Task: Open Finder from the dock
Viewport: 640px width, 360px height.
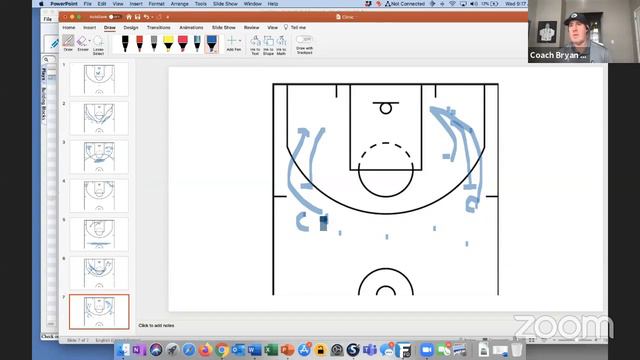Action: click(x=123, y=350)
